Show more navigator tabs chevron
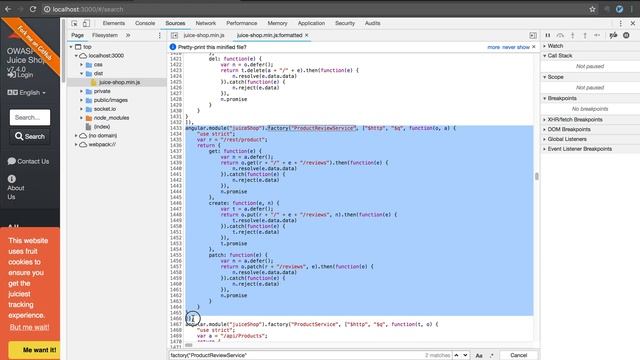640x360 pixels. (128, 36)
